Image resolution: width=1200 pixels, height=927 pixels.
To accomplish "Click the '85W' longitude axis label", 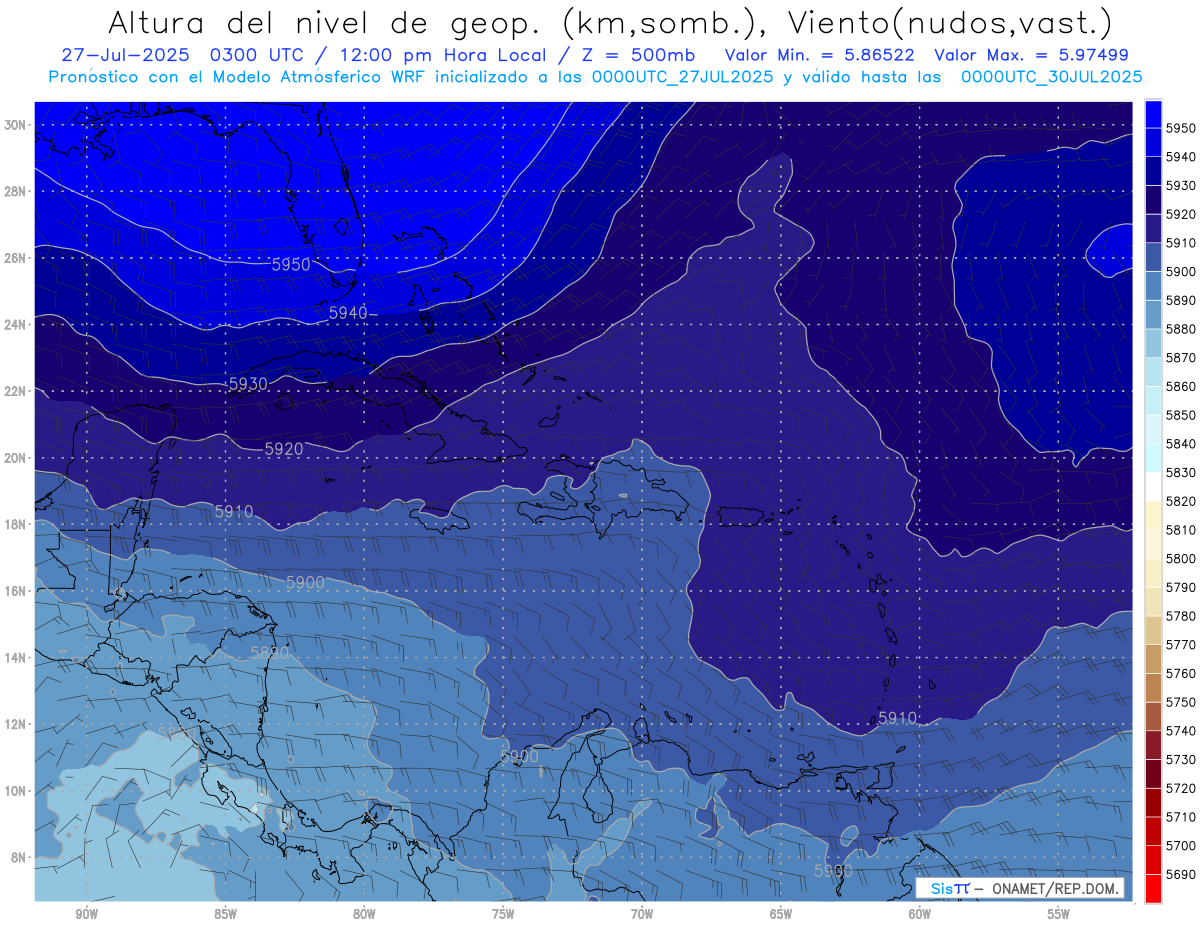I will pos(225,914).
